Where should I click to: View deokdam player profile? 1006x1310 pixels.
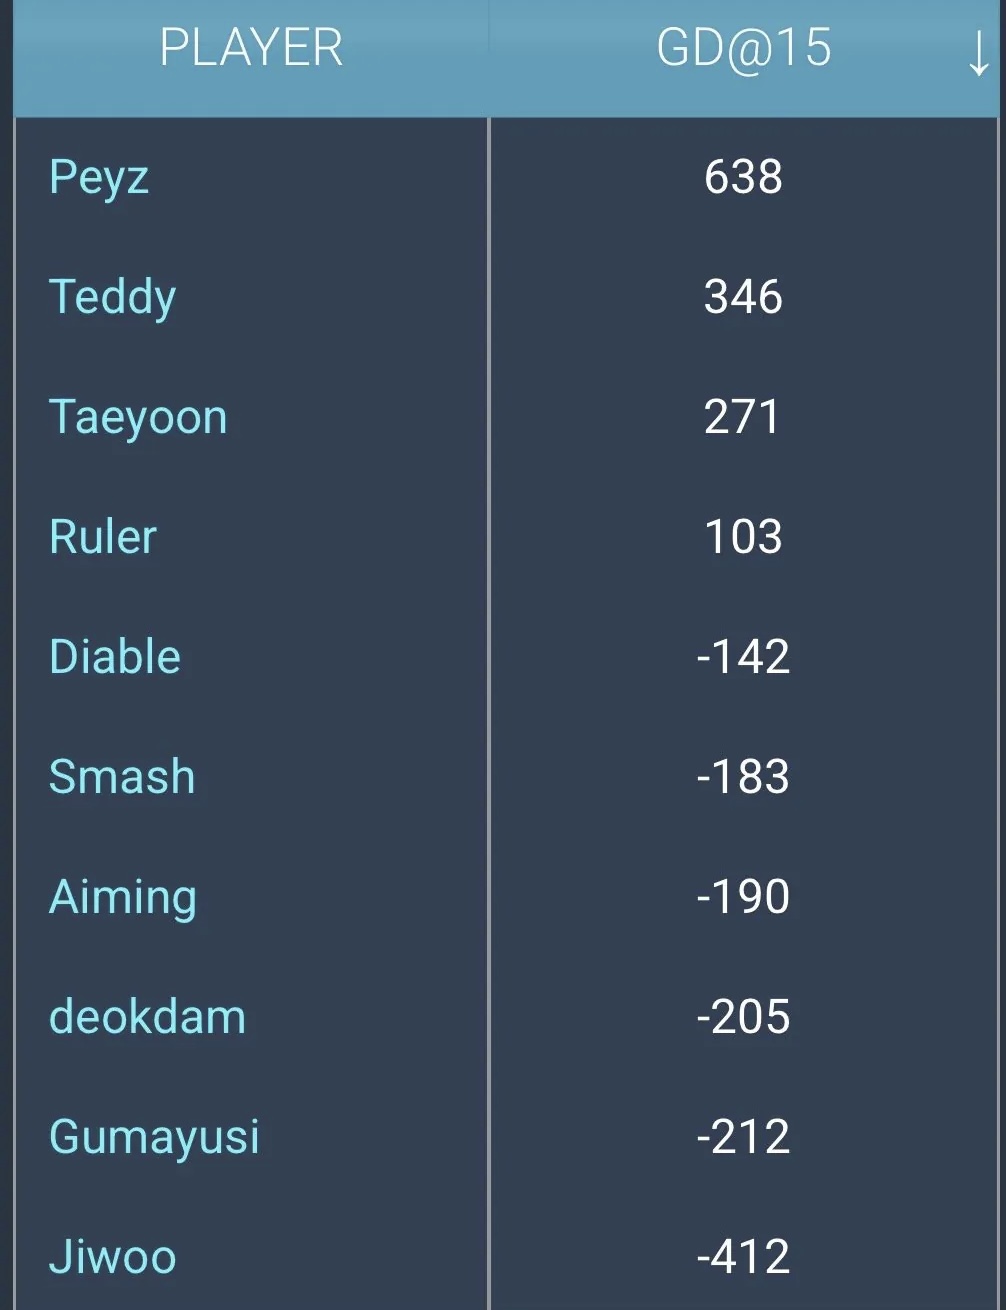click(x=147, y=1017)
